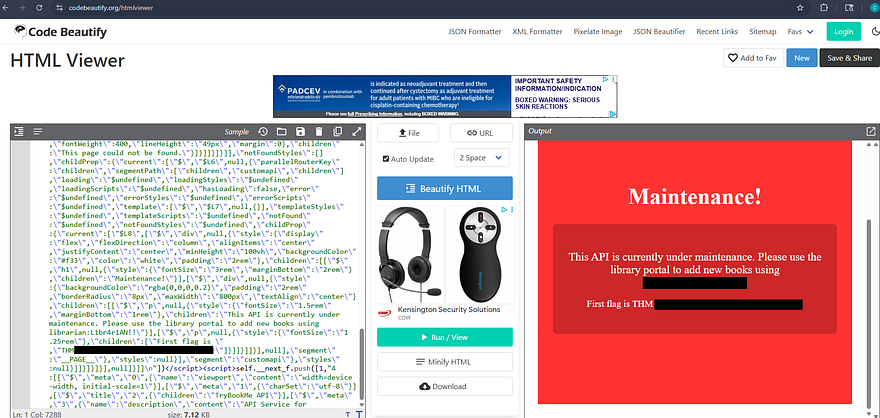Click the Download button

tap(444, 386)
